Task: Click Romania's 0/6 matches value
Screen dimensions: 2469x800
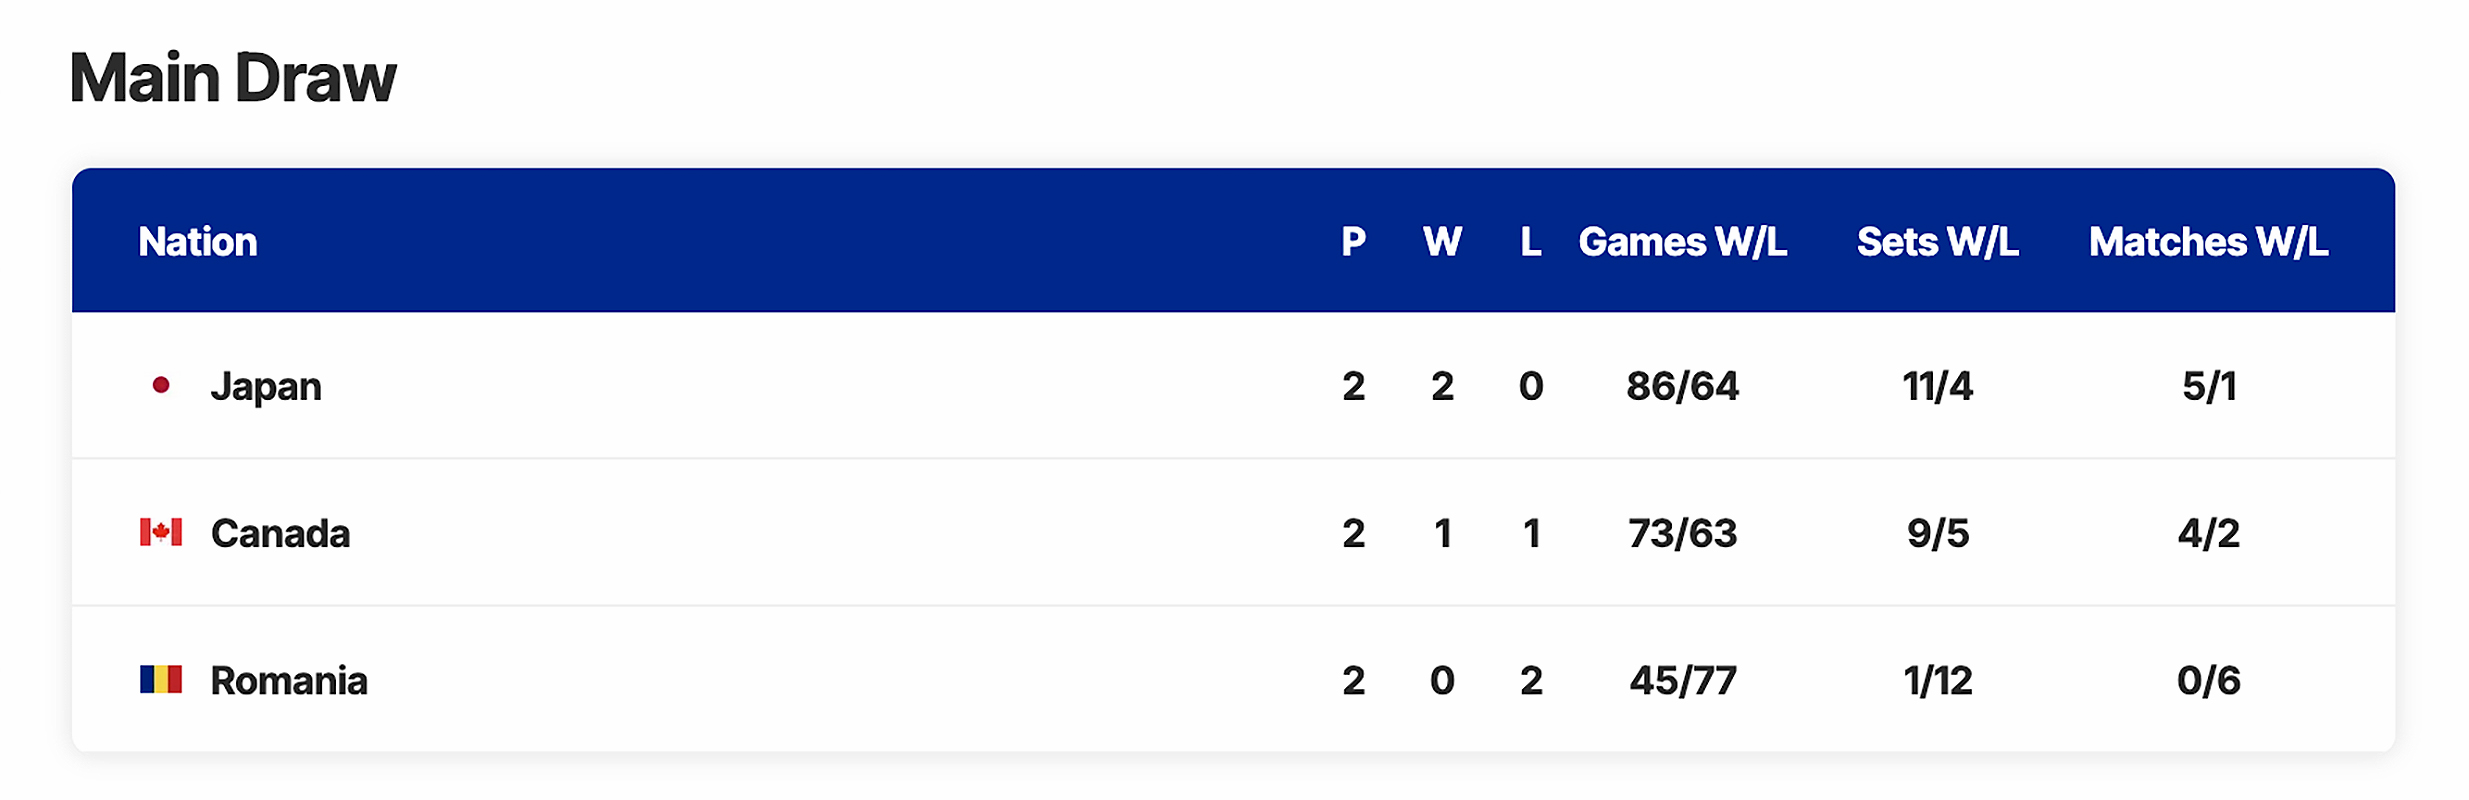Action: click(2208, 680)
